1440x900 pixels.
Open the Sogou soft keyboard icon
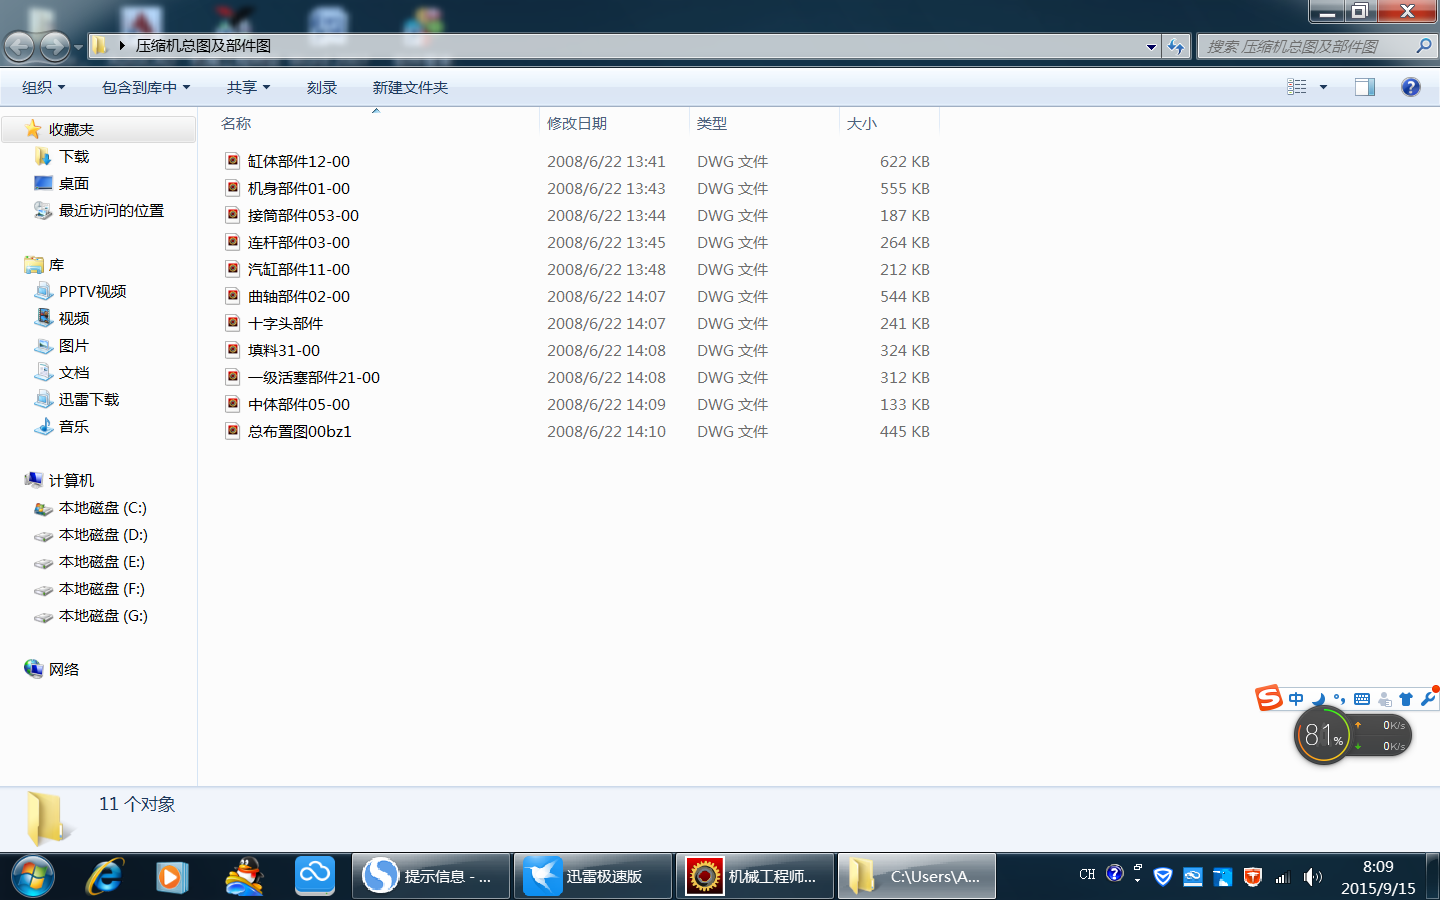pyautogui.click(x=1362, y=699)
